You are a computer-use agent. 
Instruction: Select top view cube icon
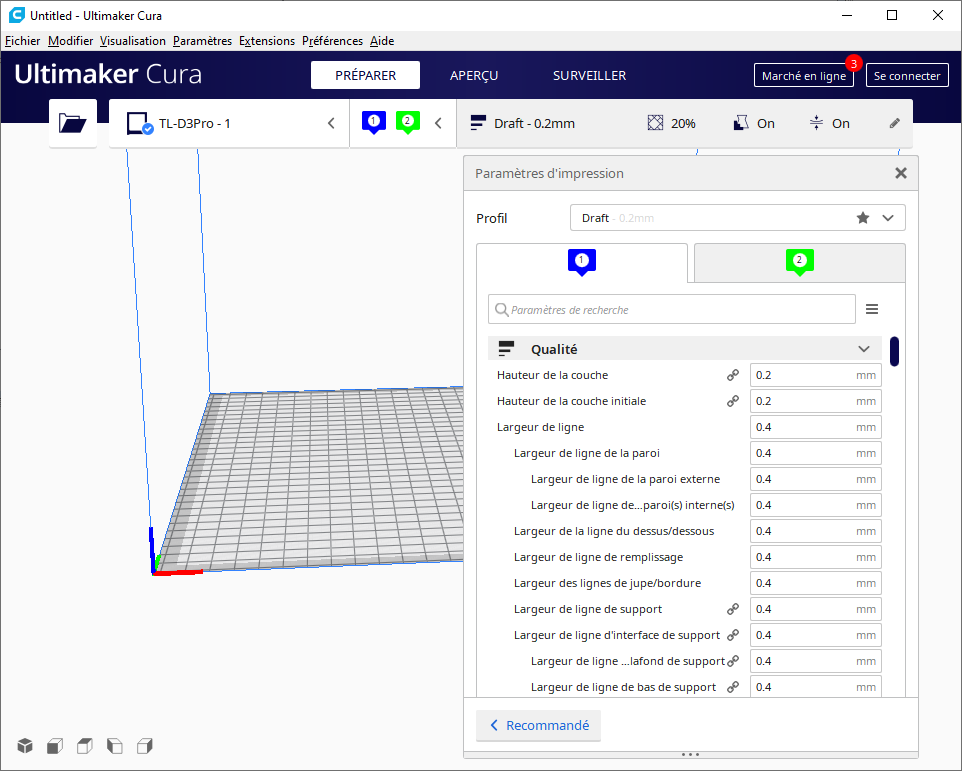pos(85,746)
